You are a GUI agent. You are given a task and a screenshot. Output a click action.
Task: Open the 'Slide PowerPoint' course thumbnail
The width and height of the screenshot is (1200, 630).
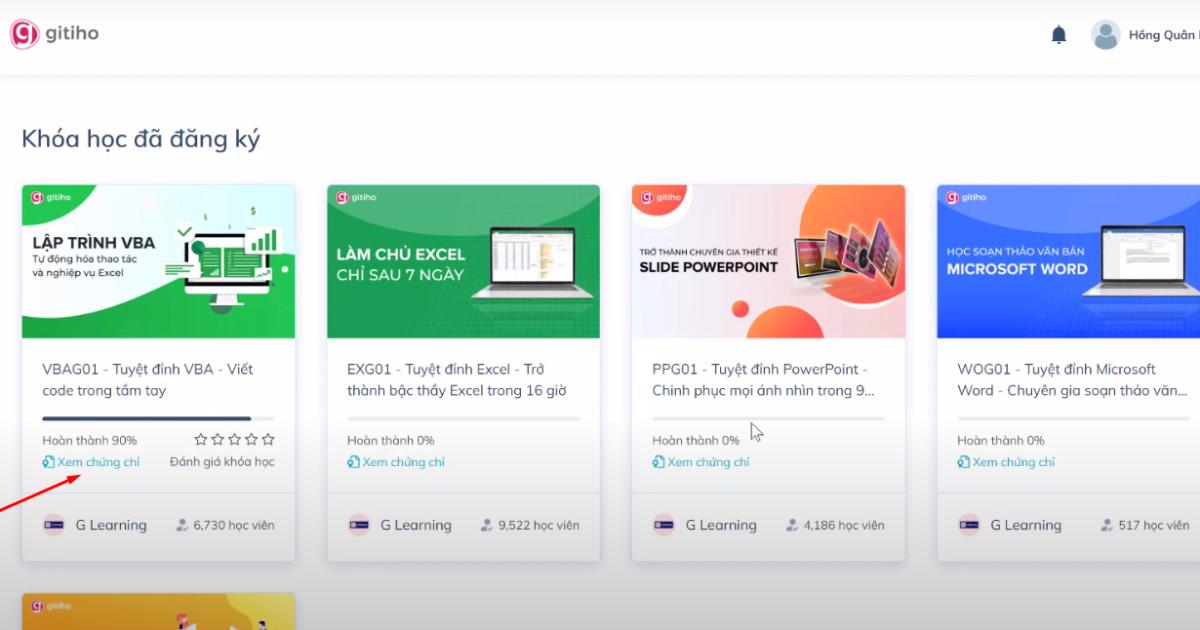[768, 261]
